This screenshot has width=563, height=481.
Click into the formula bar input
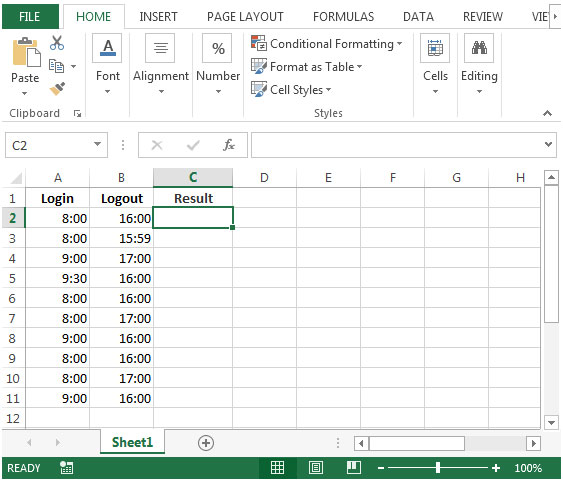[x=397, y=145]
